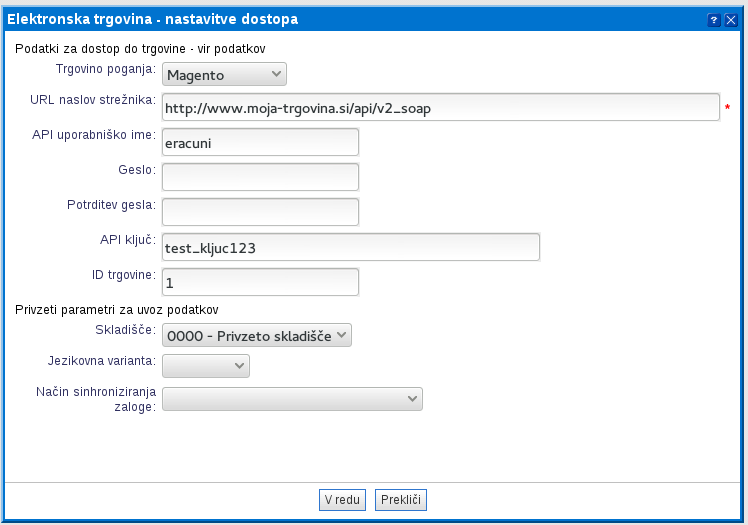Screen dimensions: 748x525
Task: Select the Potrditev gesla input box
Action: [x=260, y=212]
